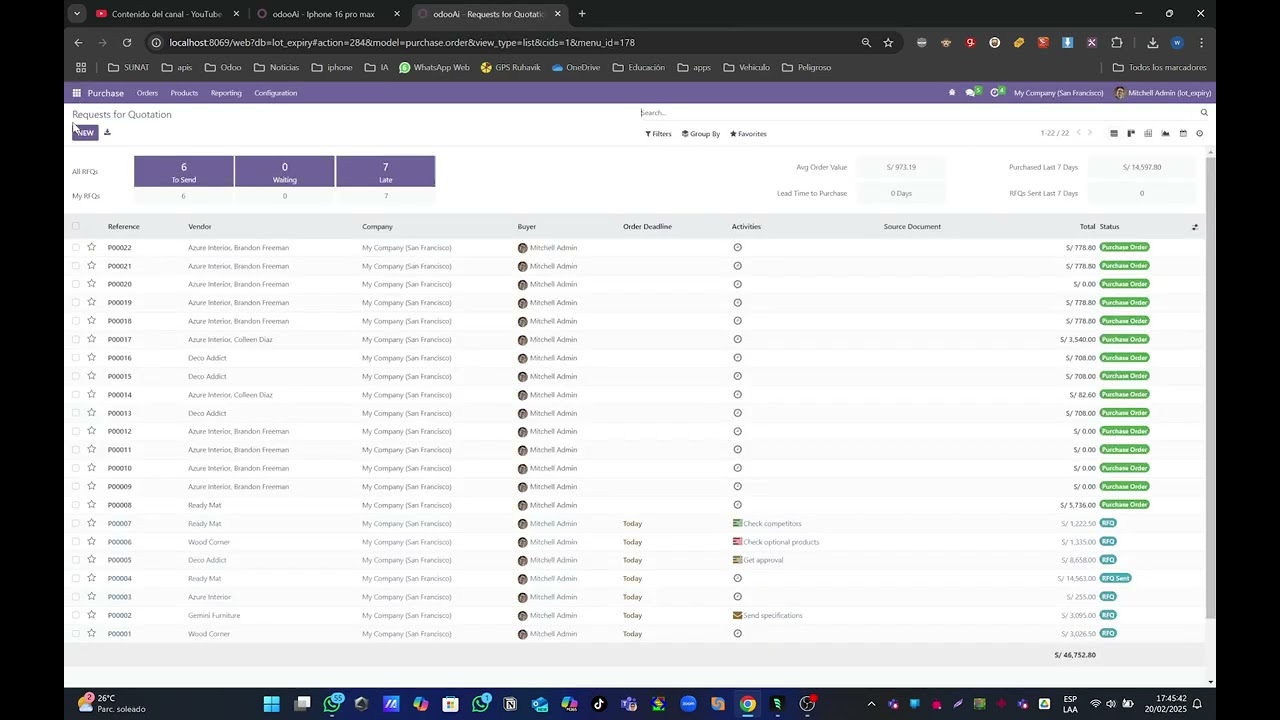The height and width of the screenshot is (720, 1280).
Task: Tick the checkbox for P00008
Action: (75, 505)
